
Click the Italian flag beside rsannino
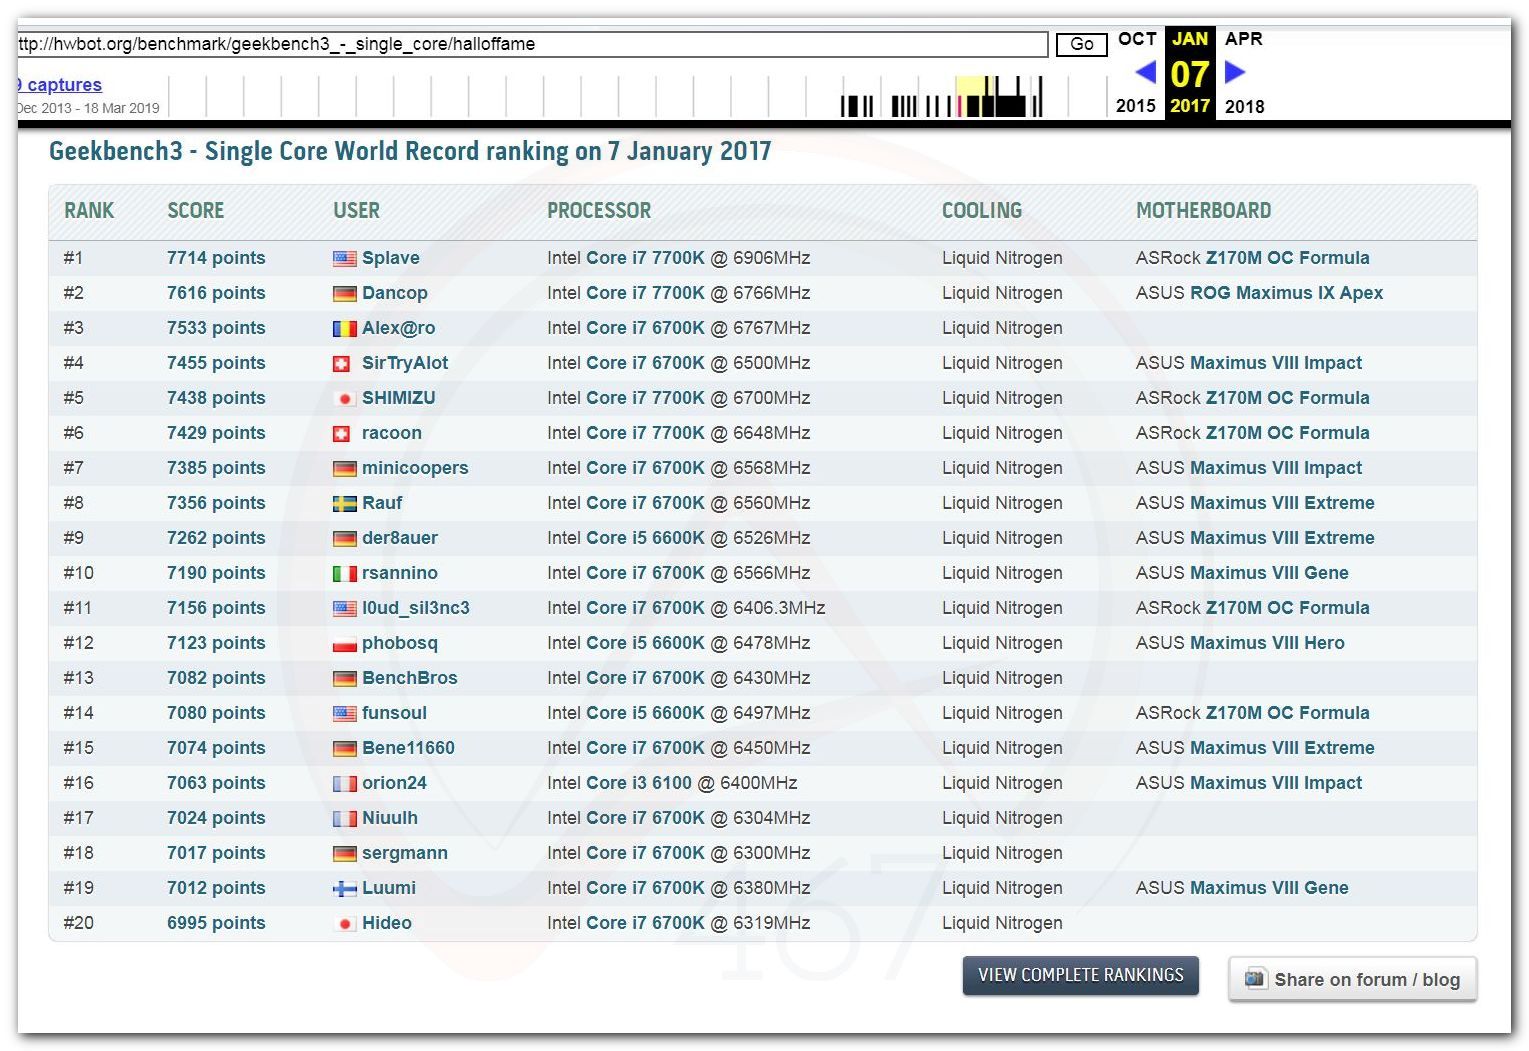click(x=344, y=573)
